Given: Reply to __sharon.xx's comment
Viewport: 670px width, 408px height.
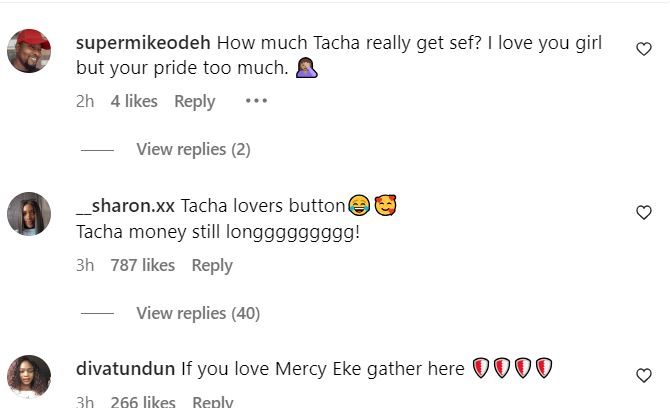Looking at the screenshot, I should (x=212, y=265).
